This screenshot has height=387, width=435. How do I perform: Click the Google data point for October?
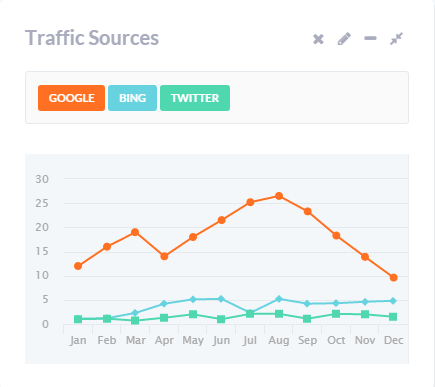click(x=336, y=236)
